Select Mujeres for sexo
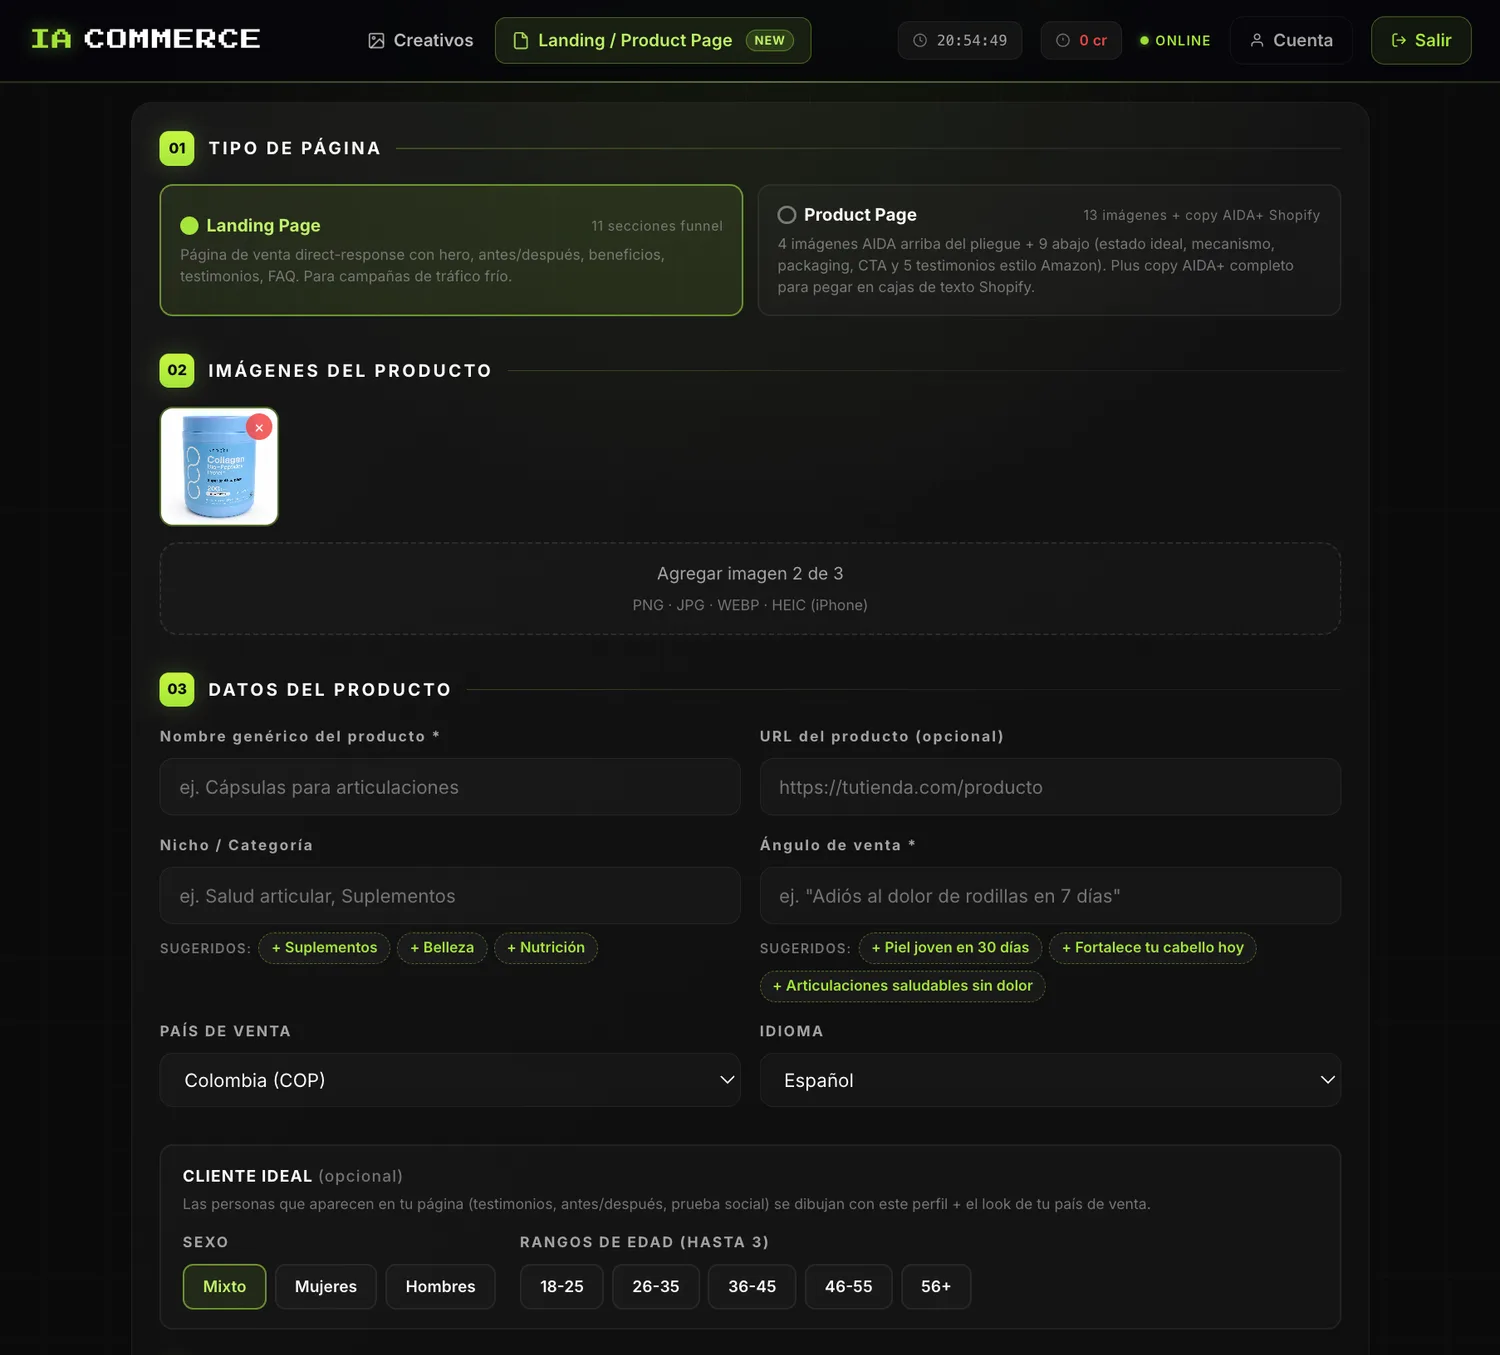1500x1355 pixels. tap(326, 1287)
